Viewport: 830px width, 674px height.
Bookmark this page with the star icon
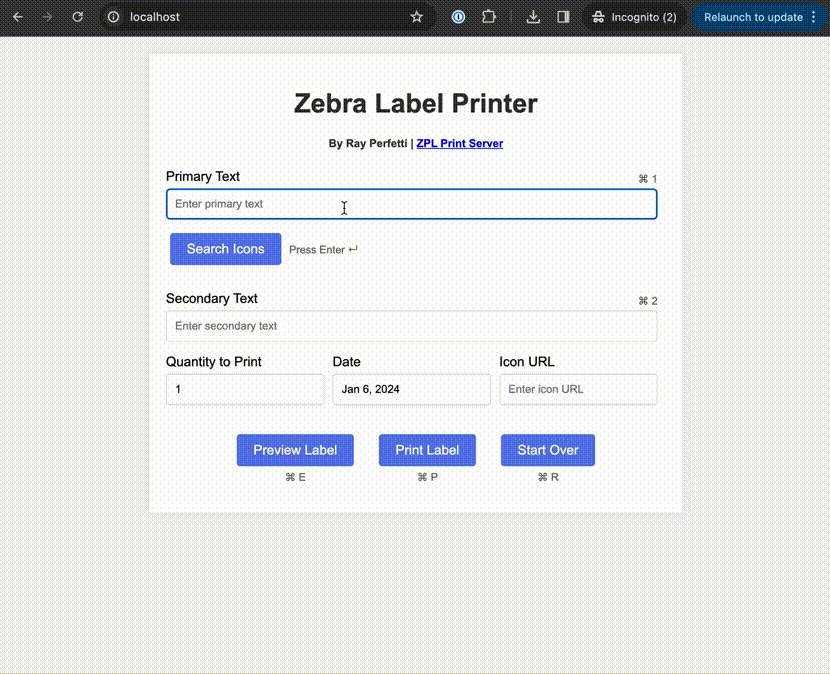(x=417, y=17)
